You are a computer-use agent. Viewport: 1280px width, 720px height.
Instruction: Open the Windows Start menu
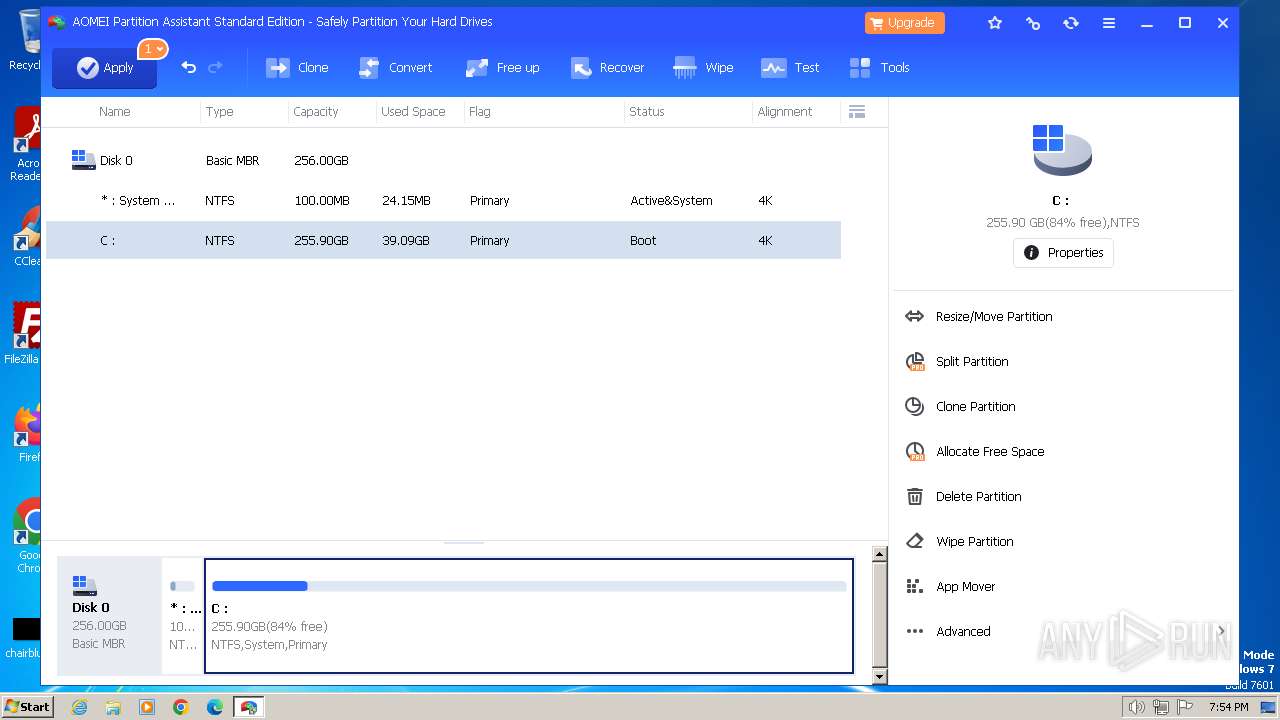click(x=28, y=706)
